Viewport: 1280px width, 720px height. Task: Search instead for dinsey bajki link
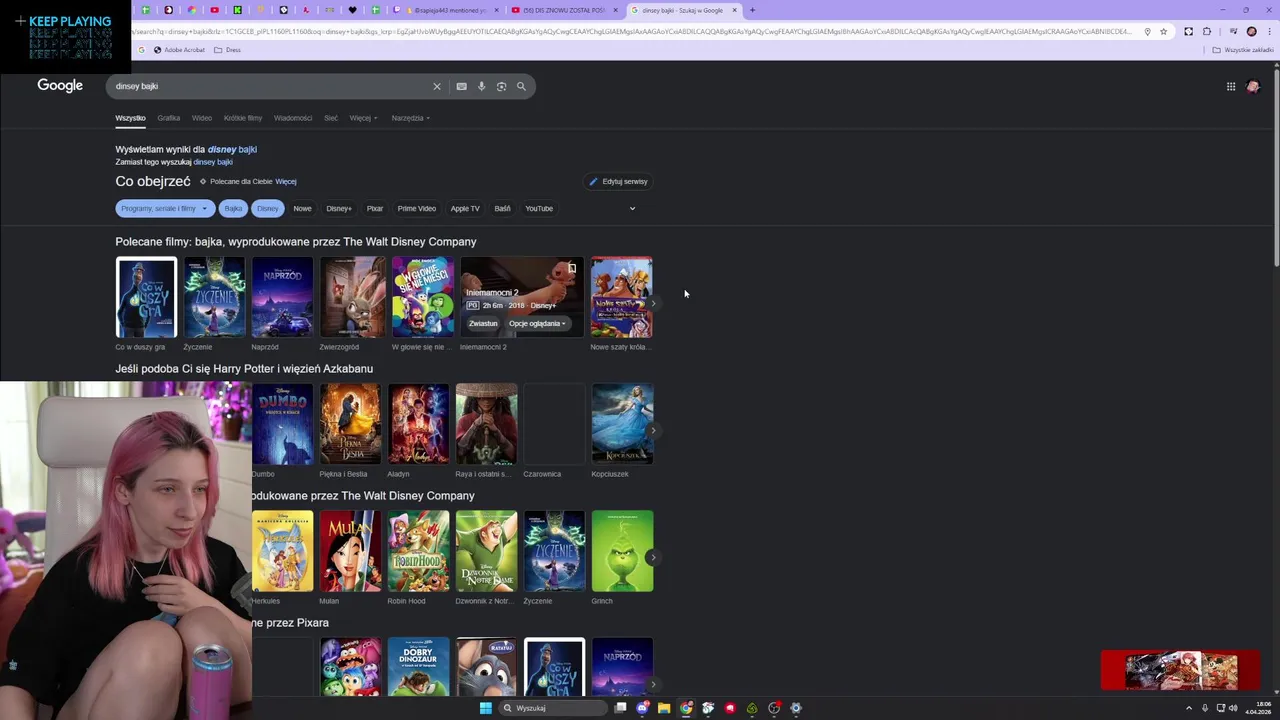(213, 162)
